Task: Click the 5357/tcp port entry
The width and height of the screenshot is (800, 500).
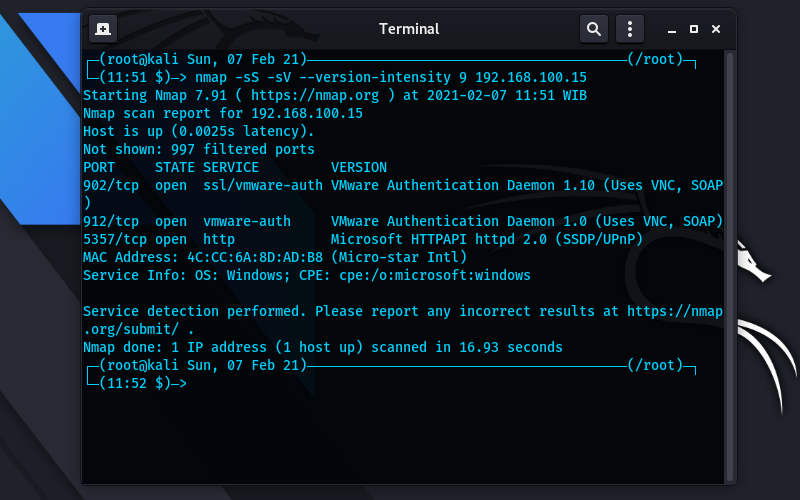Action: (115, 239)
